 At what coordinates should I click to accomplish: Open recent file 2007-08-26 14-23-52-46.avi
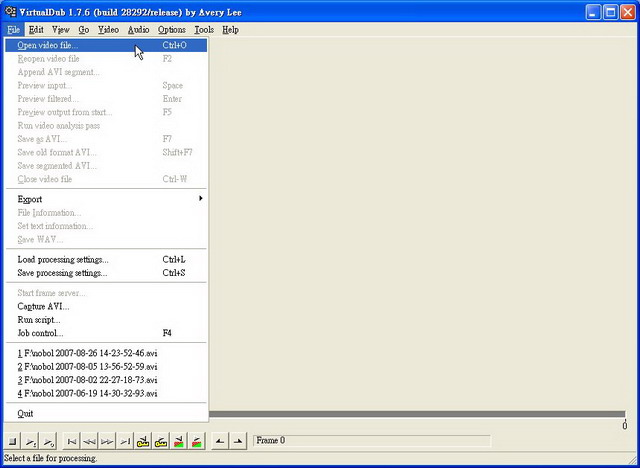coord(106,353)
